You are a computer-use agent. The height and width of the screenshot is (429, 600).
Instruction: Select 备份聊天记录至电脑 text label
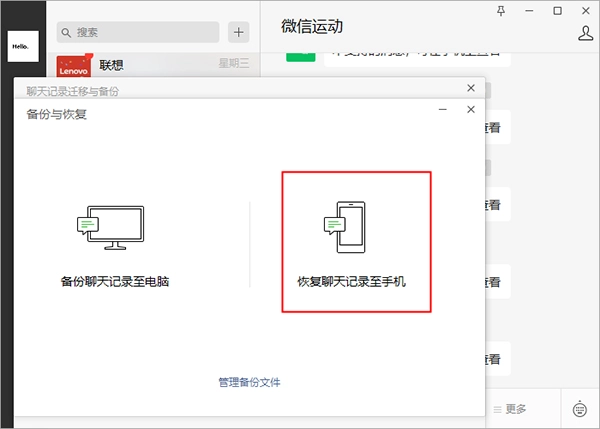115,282
